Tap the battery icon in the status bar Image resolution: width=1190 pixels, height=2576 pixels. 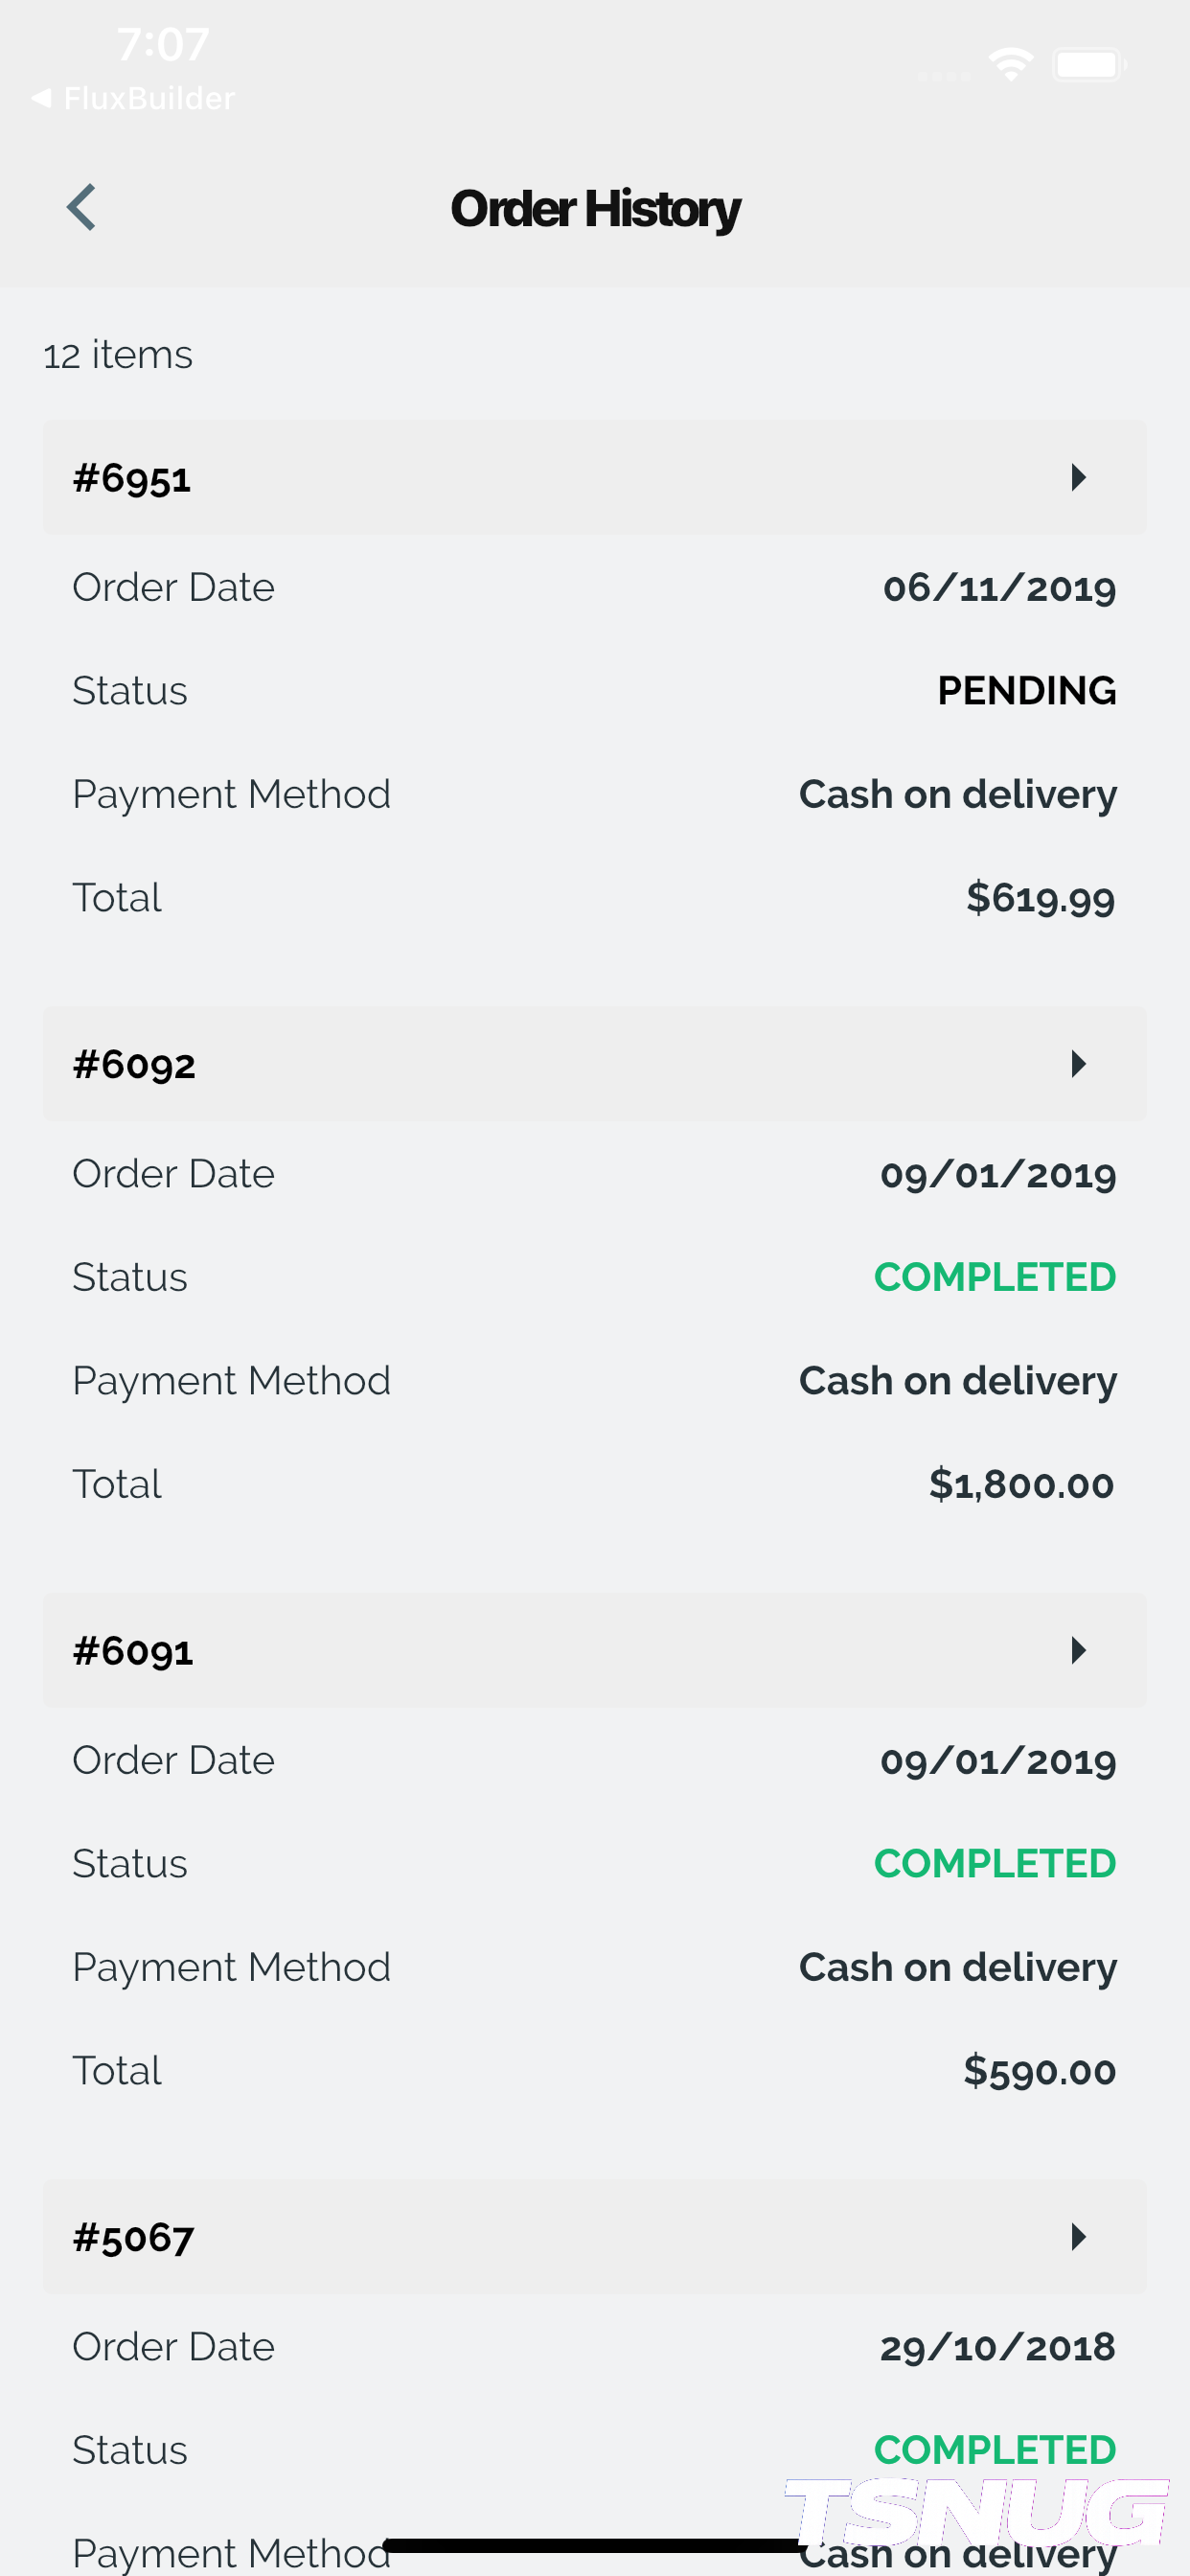tap(1089, 65)
